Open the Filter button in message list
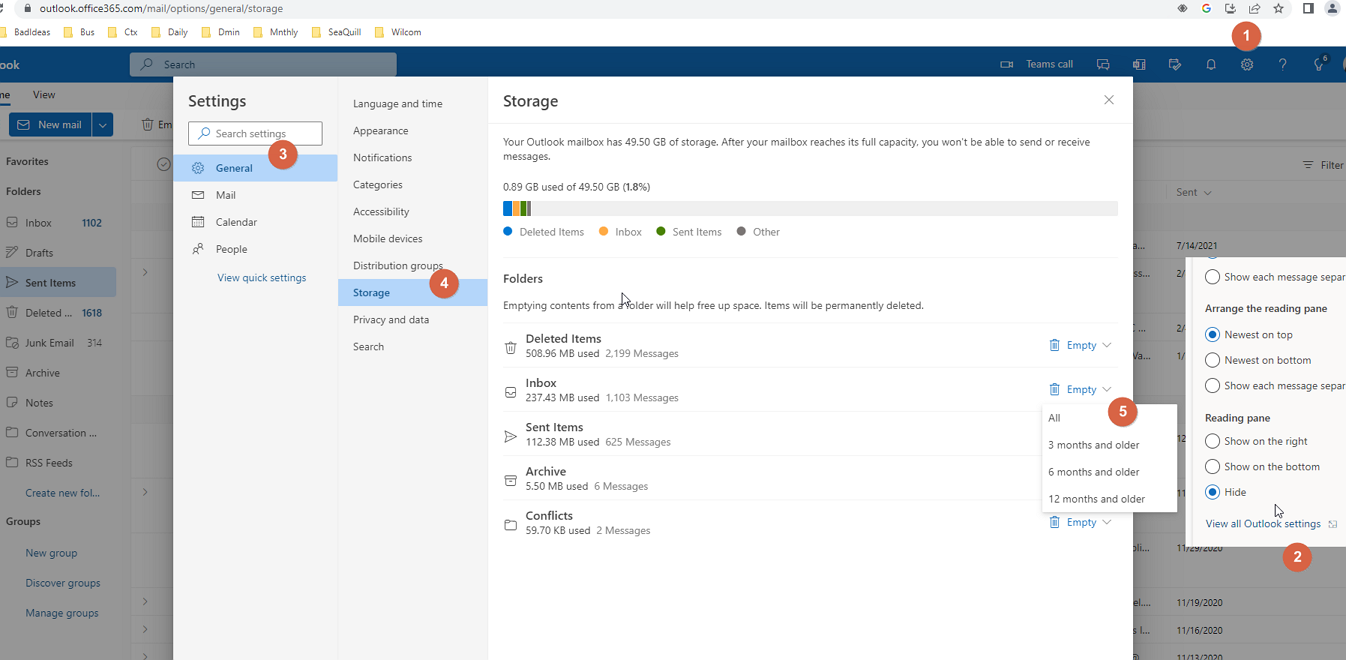 click(x=1323, y=165)
